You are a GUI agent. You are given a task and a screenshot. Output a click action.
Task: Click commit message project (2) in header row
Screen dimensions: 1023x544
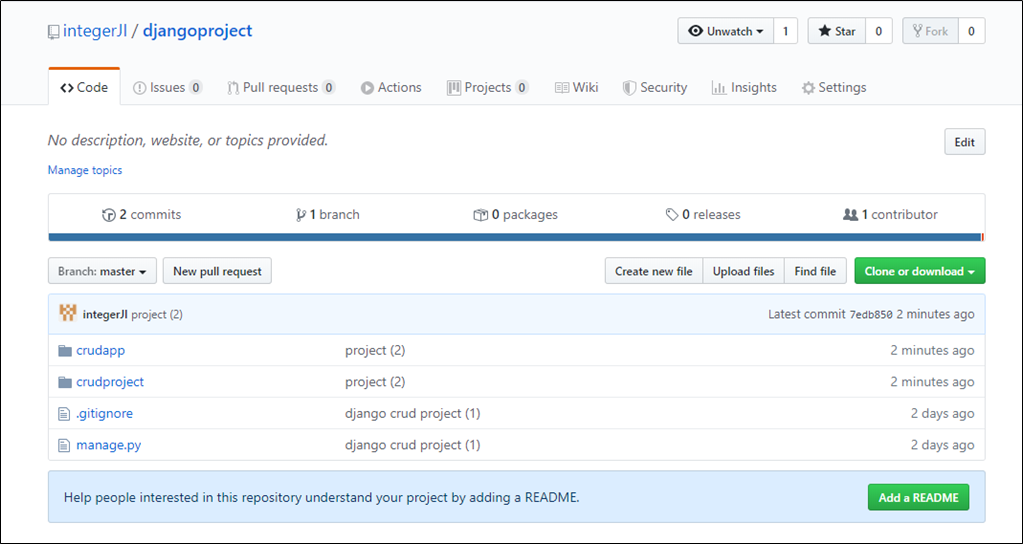click(x=157, y=314)
